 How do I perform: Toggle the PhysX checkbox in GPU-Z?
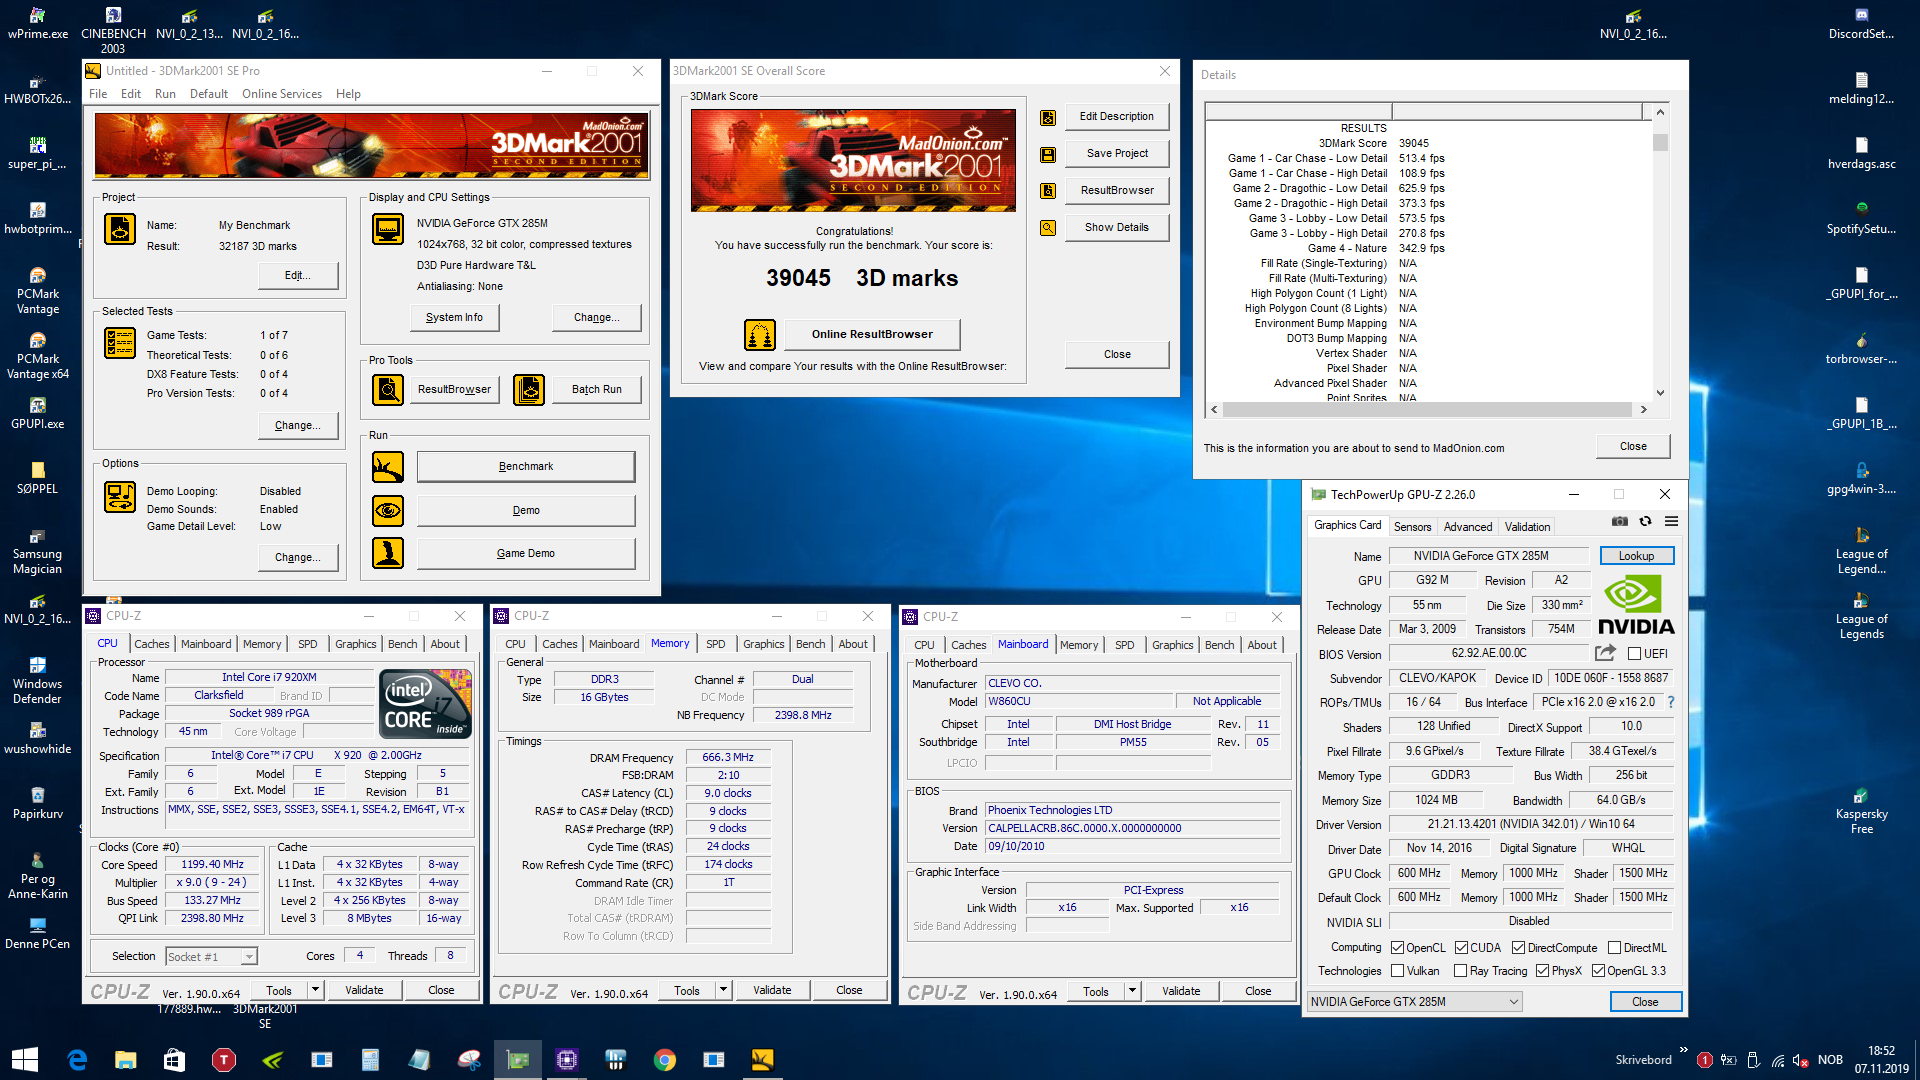(x=1543, y=971)
